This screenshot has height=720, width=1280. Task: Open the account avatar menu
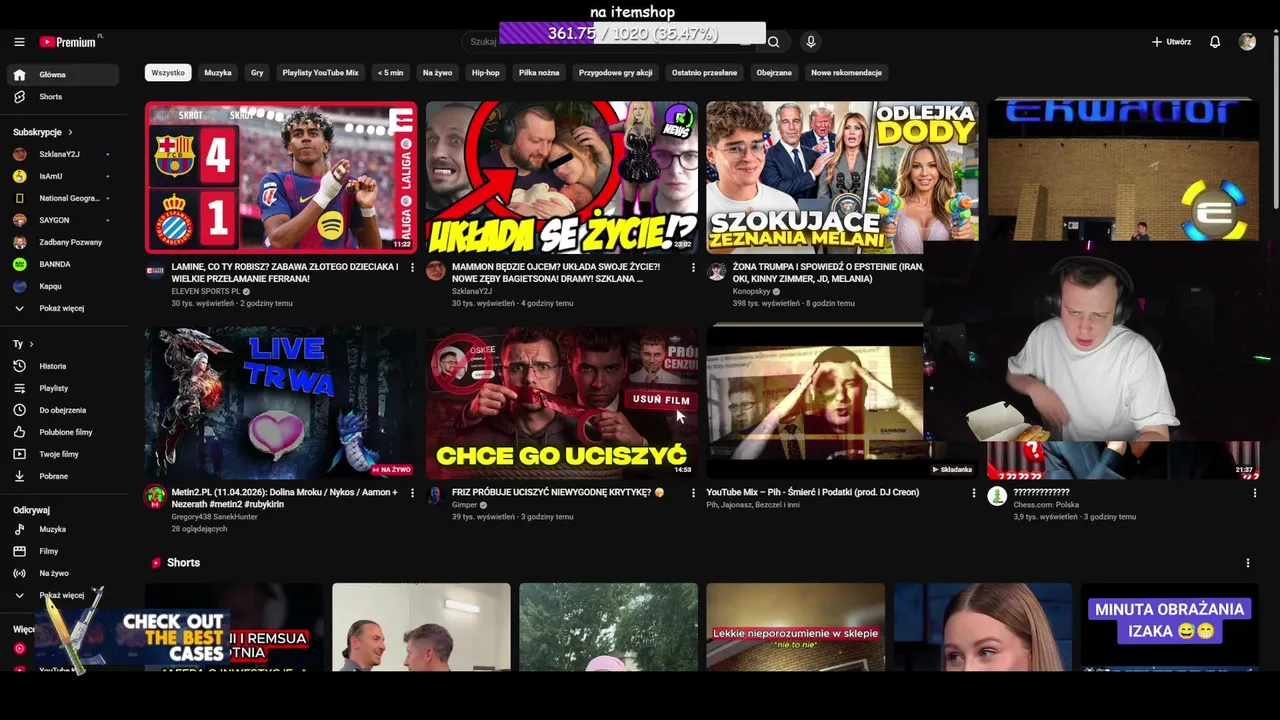pos(1247,42)
